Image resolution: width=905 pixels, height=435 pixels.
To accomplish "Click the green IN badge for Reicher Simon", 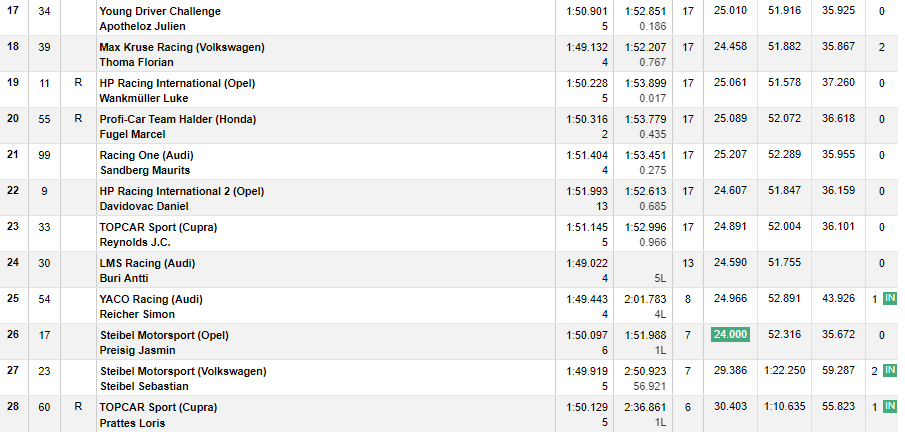I will [x=889, y=298].
